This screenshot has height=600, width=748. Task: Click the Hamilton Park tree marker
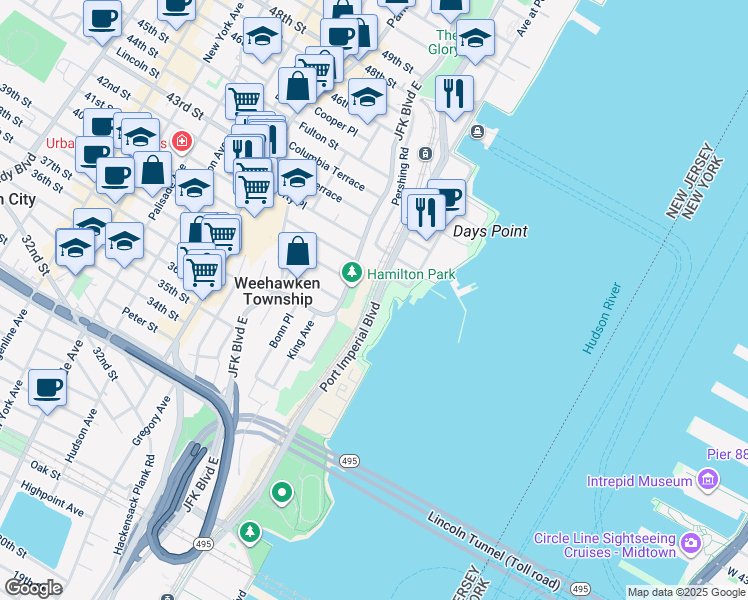pyautogui.click(x=352, y=273)
